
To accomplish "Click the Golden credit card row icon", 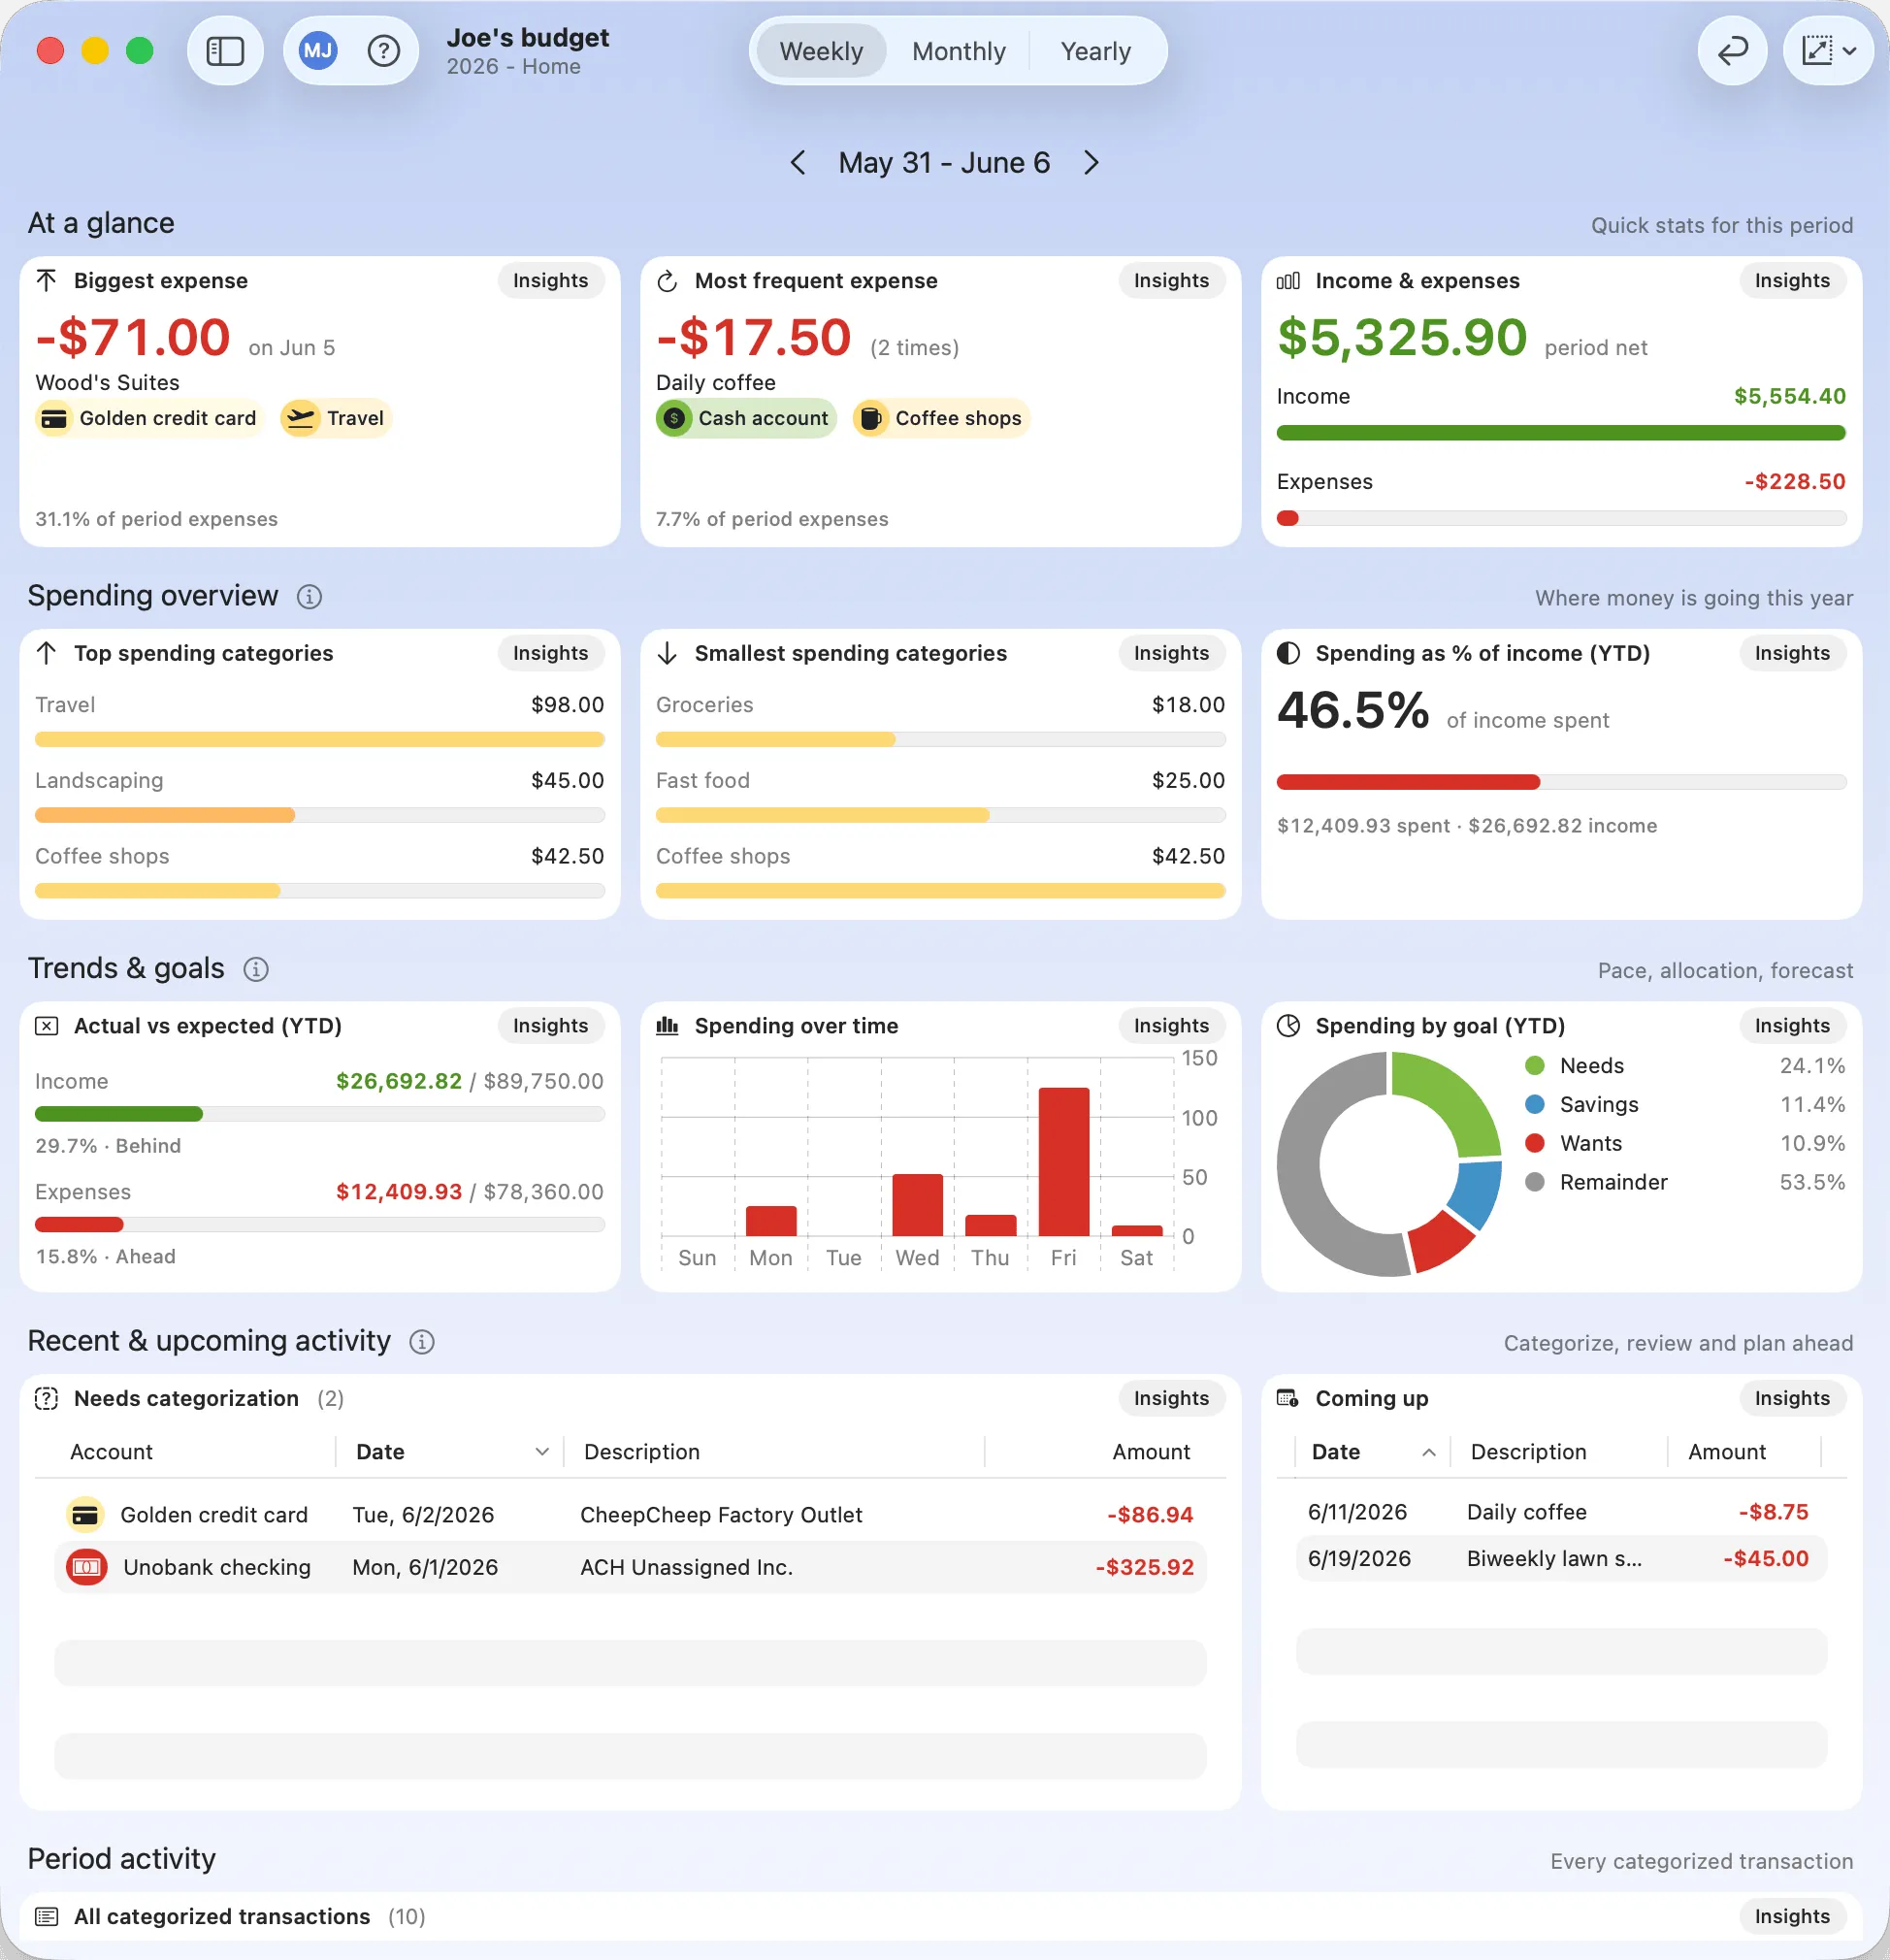I will 85,1515.
